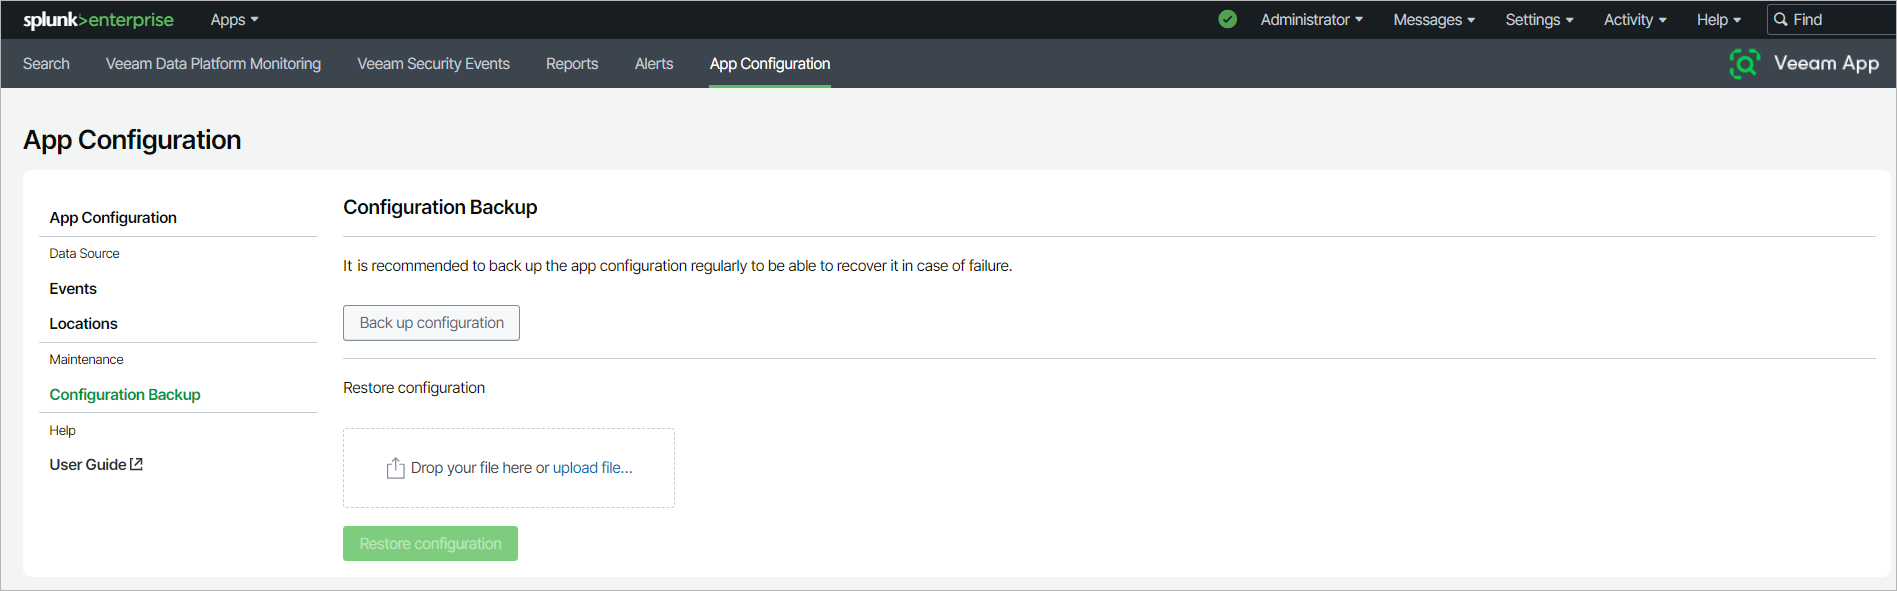Click the upload arrow icon in drop zone
Viewport: 1897px width, 591px height.
coord(396,468)
